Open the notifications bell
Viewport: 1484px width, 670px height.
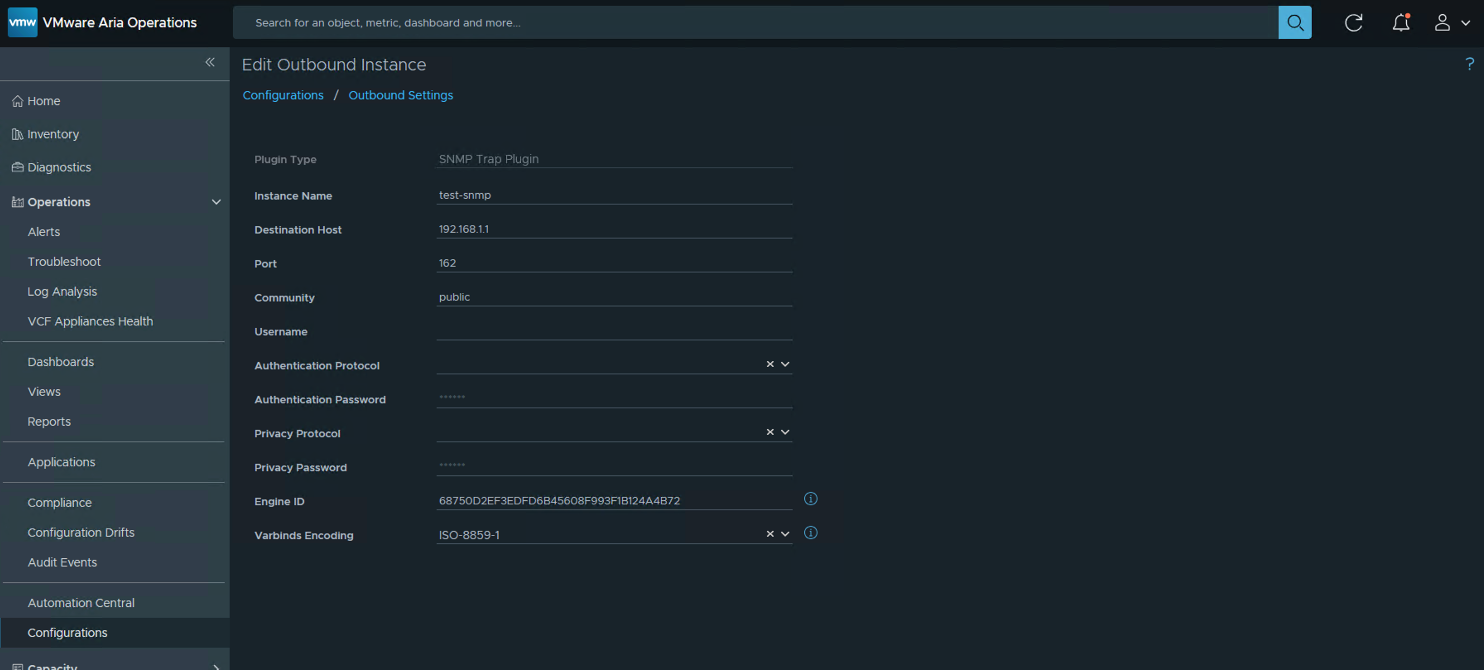click(x=1401, y=22)
